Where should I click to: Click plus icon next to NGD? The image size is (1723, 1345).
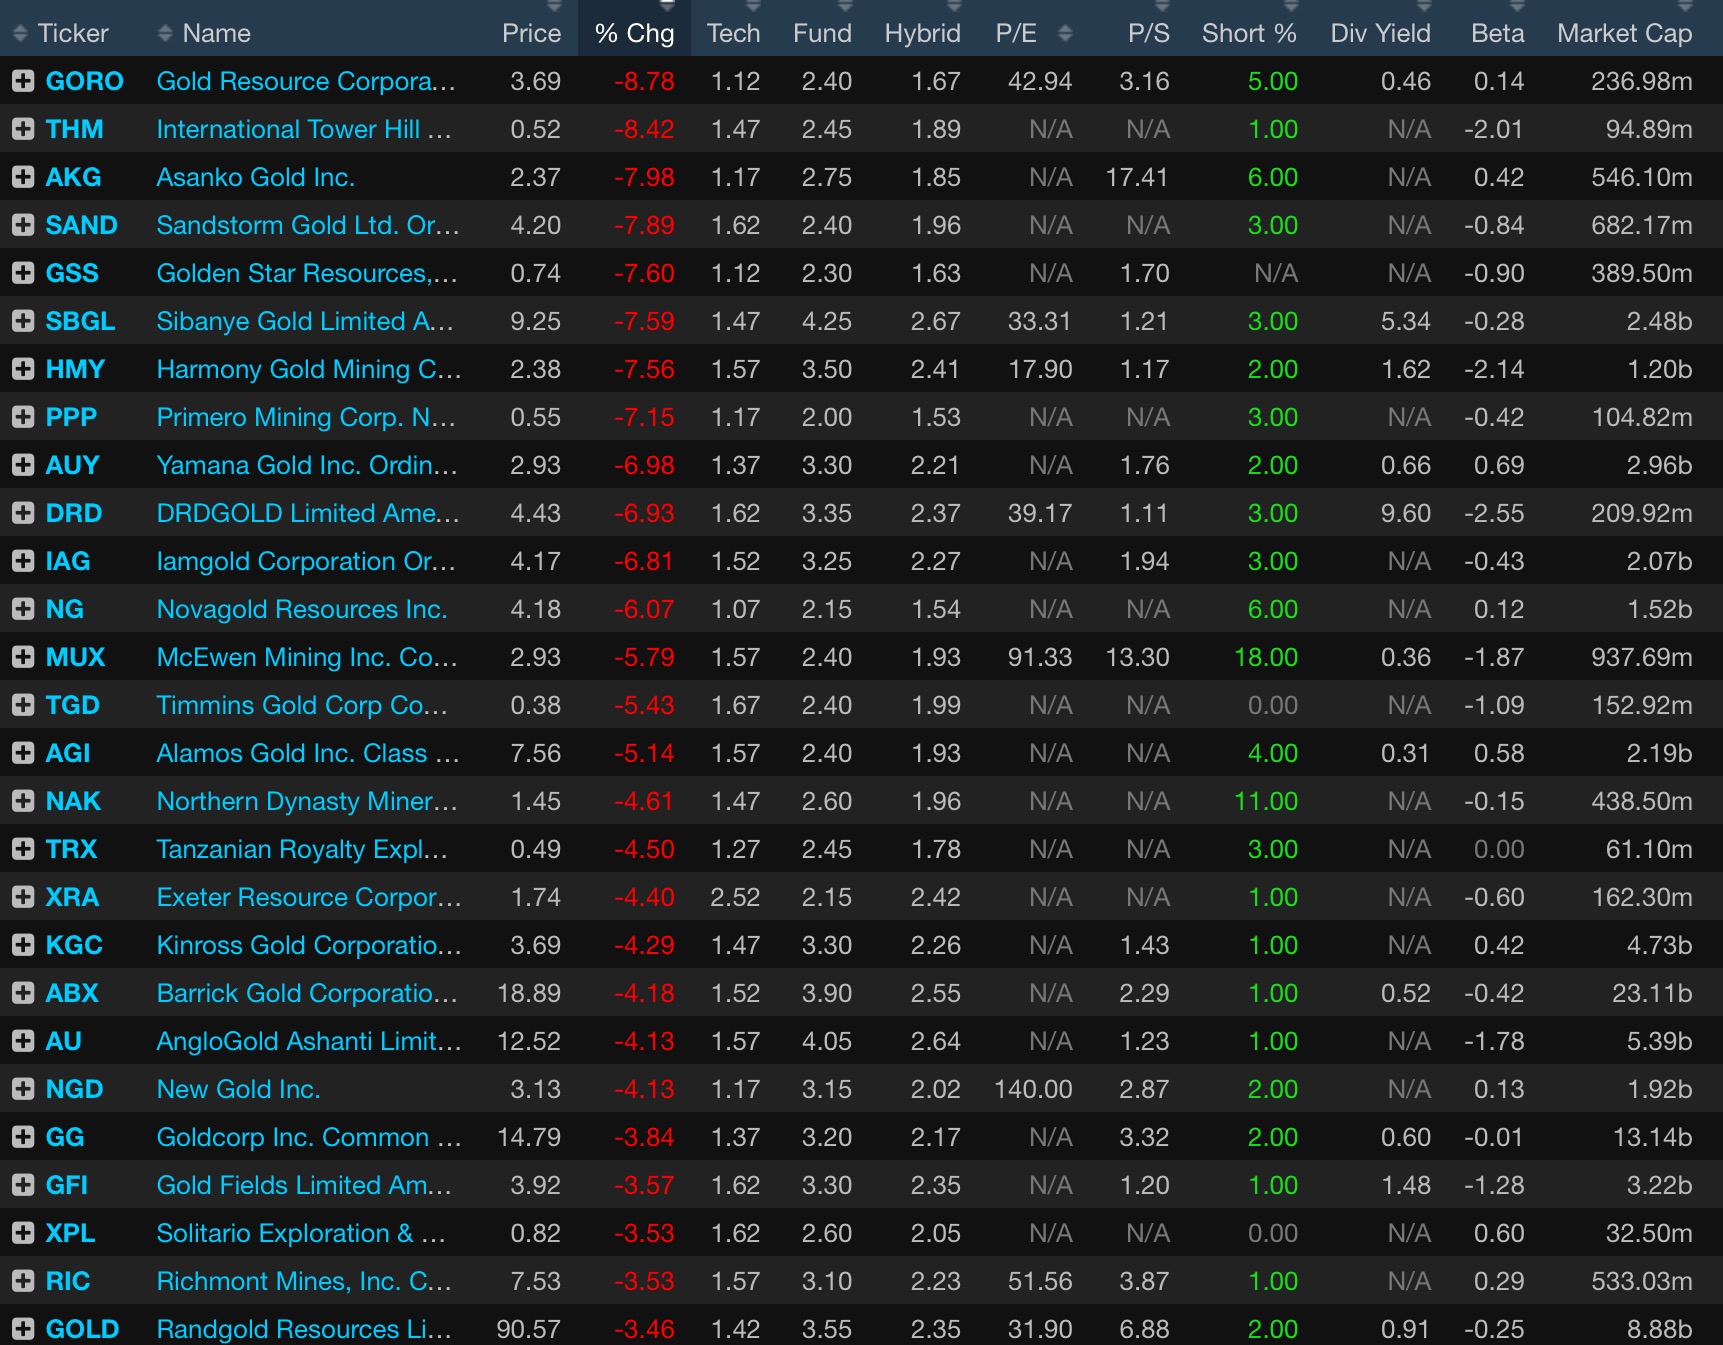pos(23,1089)
